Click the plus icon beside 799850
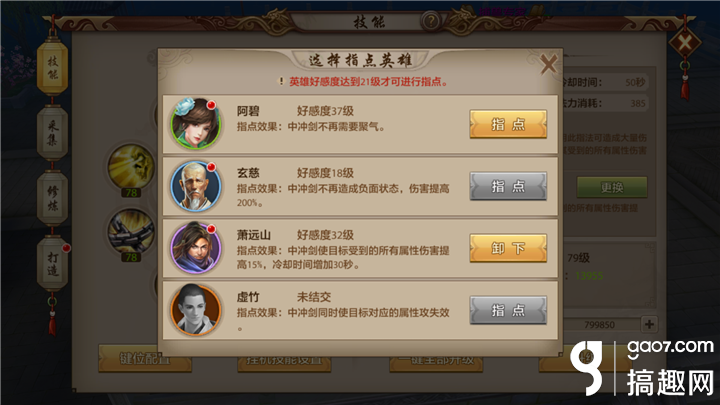720x405 pixels. [x=649, y=324]
